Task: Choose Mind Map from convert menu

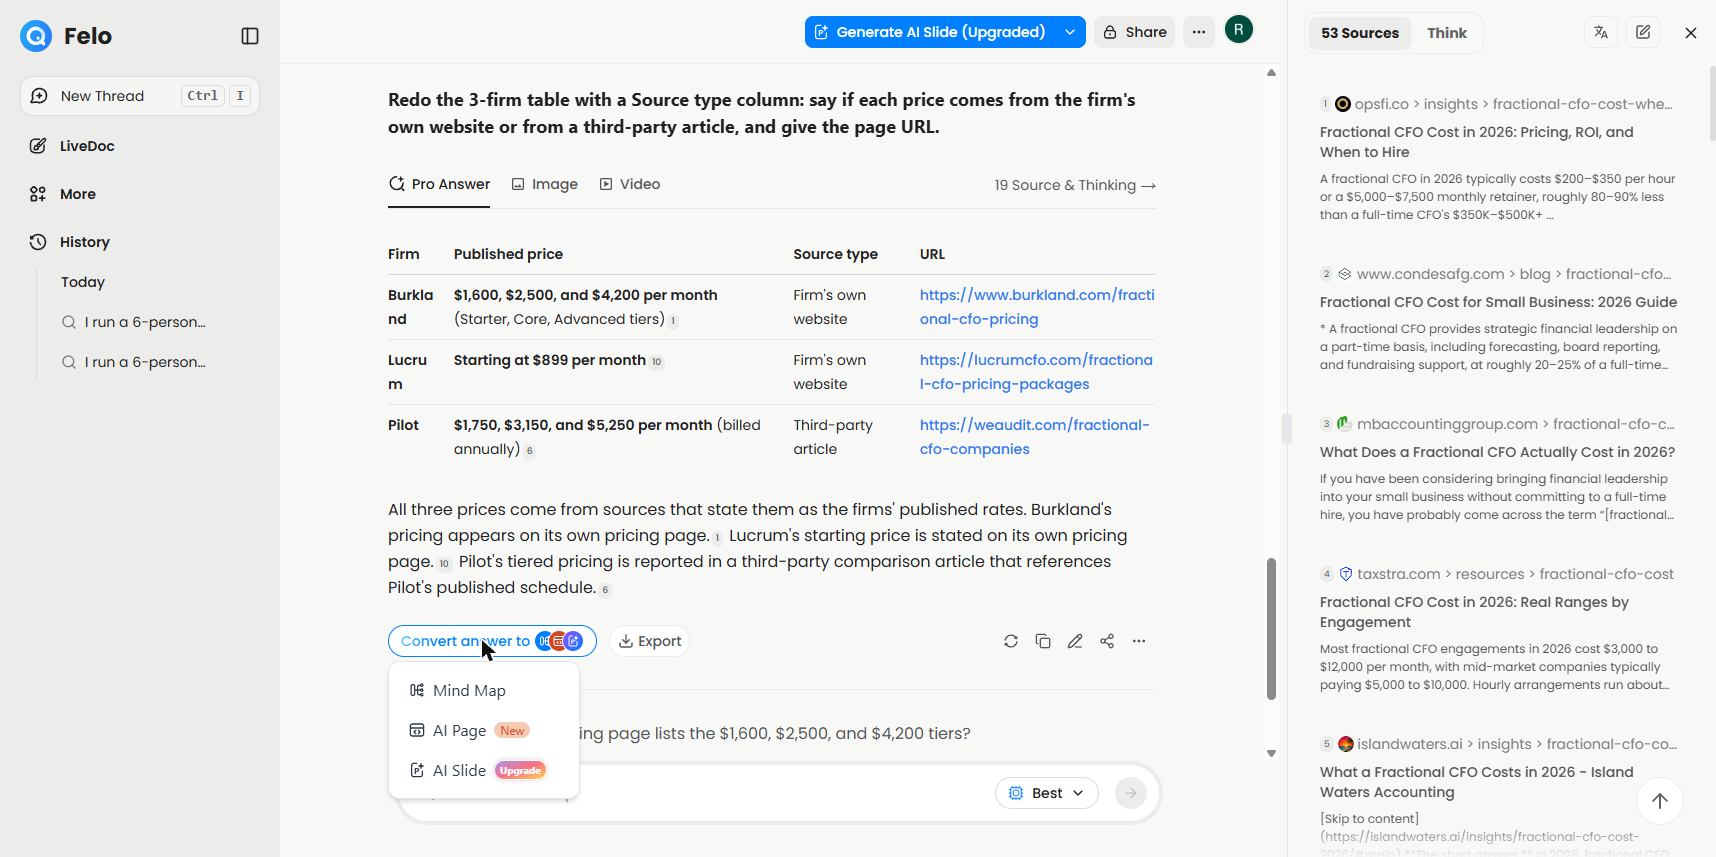Action: 484,690
